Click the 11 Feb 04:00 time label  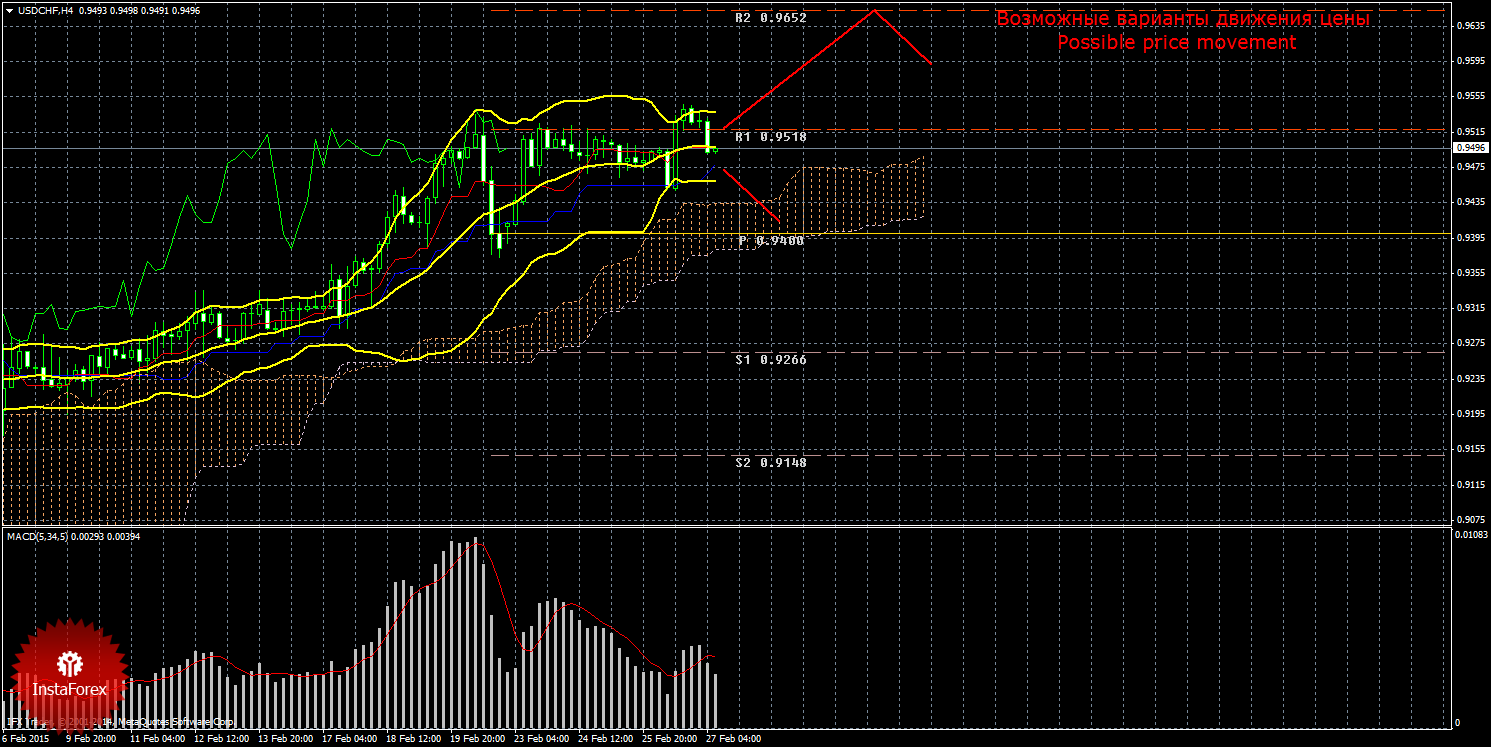pos(157,740)
